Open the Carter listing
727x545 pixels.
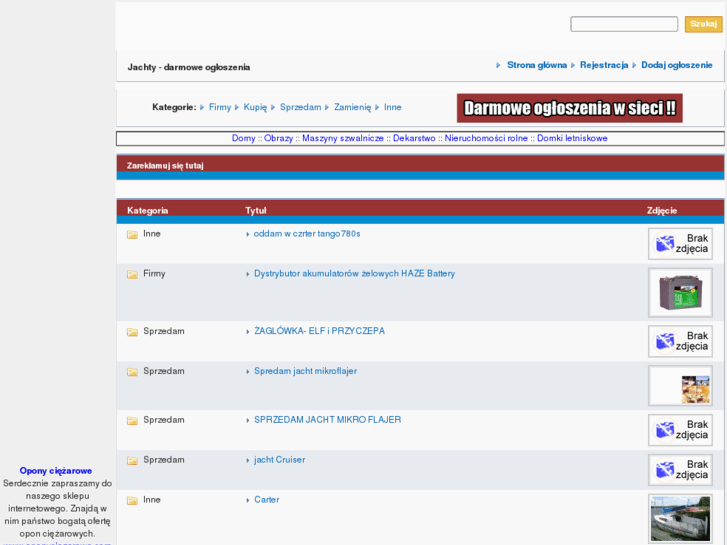click(267, 500)
